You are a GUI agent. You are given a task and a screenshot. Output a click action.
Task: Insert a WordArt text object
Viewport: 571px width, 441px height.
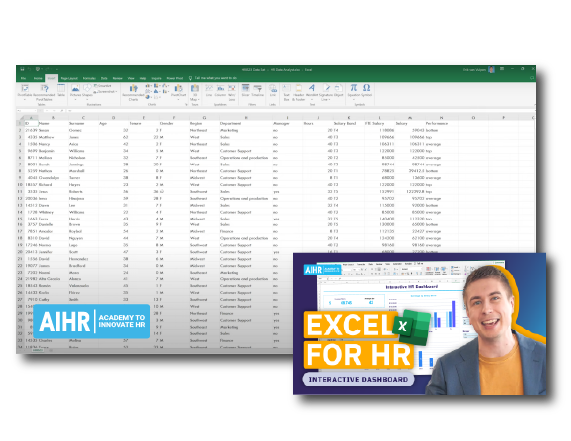click(312, 90)
